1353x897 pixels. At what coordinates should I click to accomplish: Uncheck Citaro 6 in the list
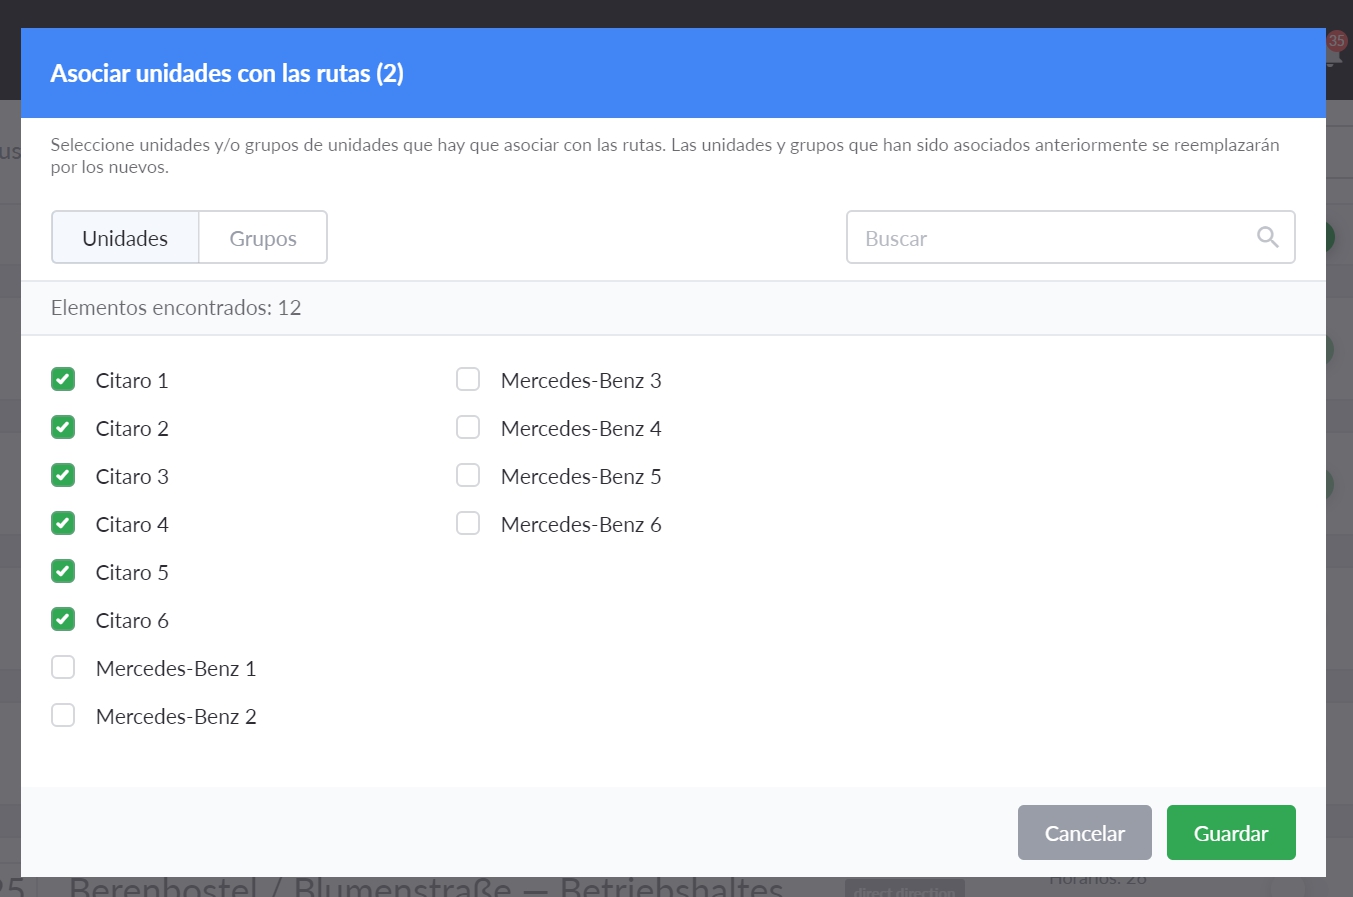tap(63, 620)
